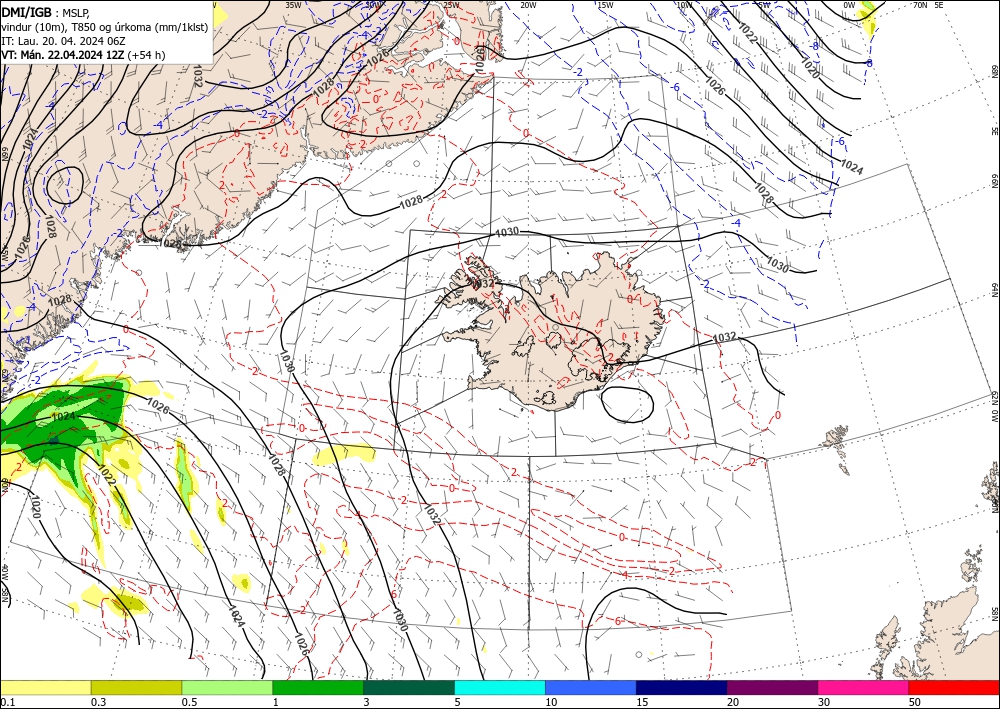Image resolution: width=1000 pixels, height=709 pixels.
Task: Pick the blue 10 to 15 mm legend swatch
Action: (x=591, y=687)
